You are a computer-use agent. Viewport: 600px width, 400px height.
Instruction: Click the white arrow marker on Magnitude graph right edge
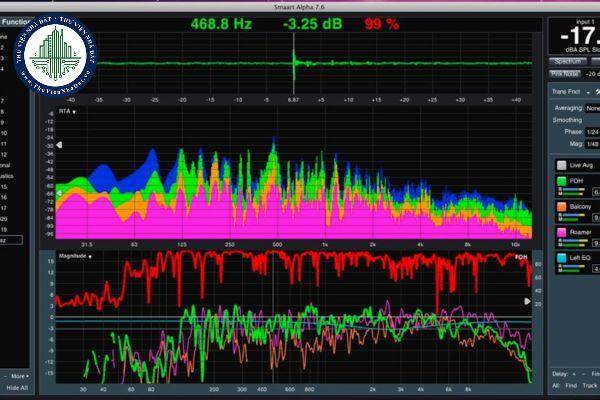pyautogui.click(x=528, y=300)
